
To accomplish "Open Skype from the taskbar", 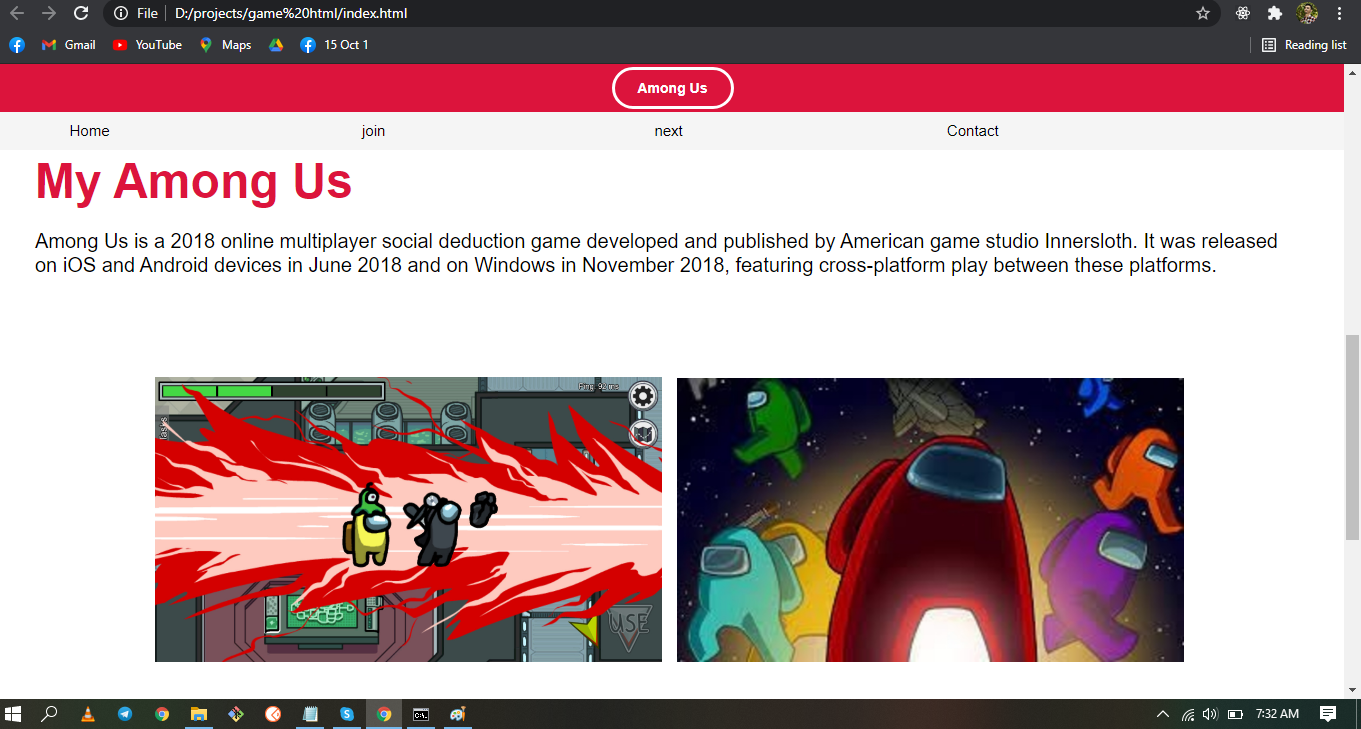I will pyautogui.click(x=347, y=714).
